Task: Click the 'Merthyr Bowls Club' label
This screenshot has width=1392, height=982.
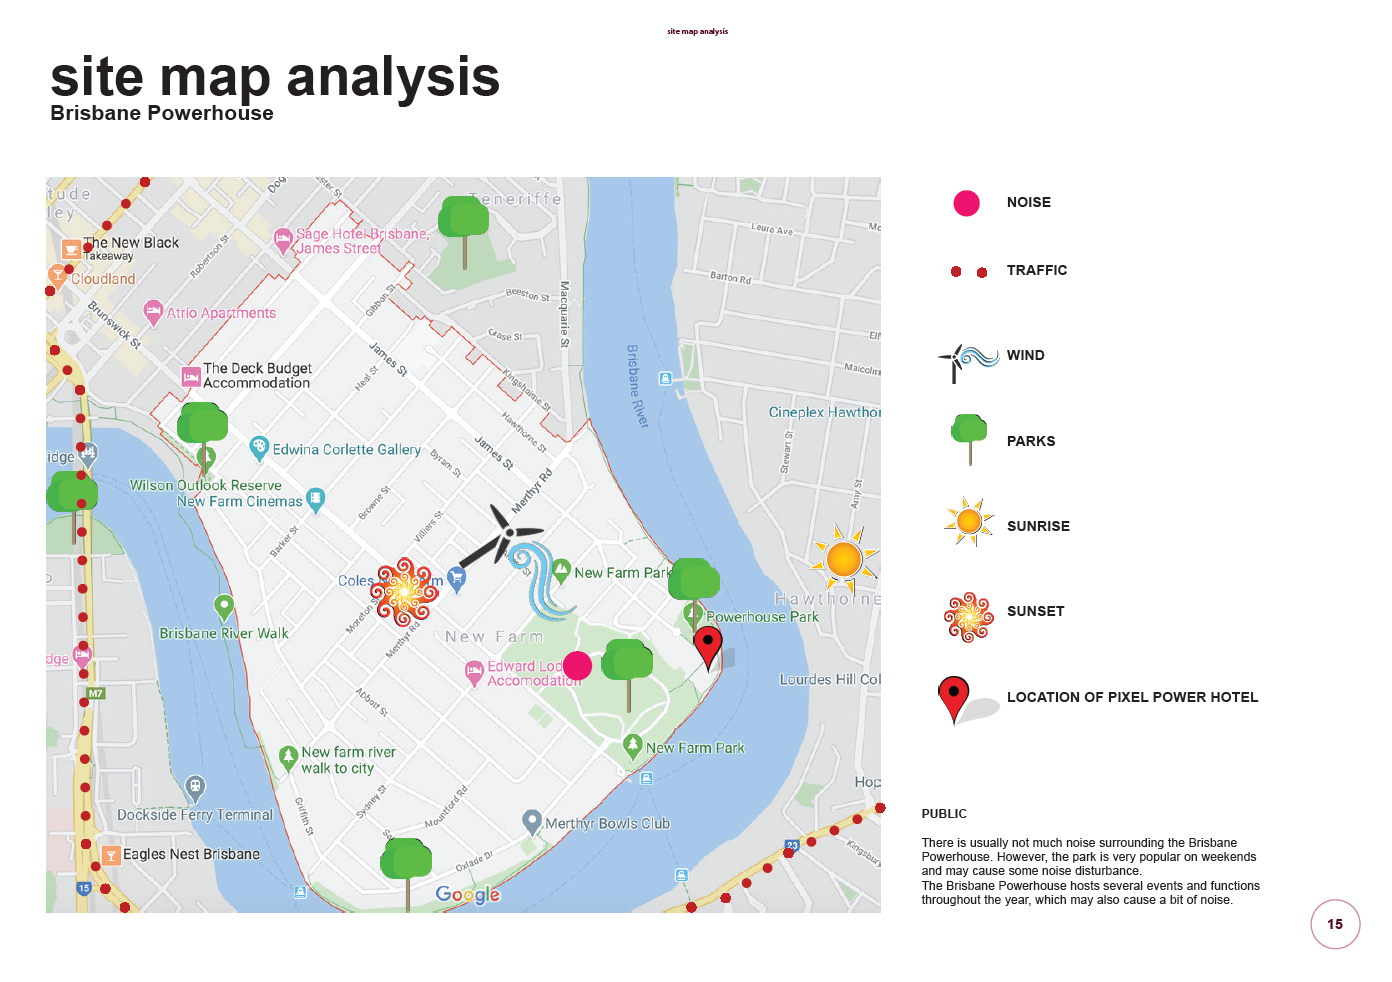Action: pyautogui.click(x=607, y=824)
